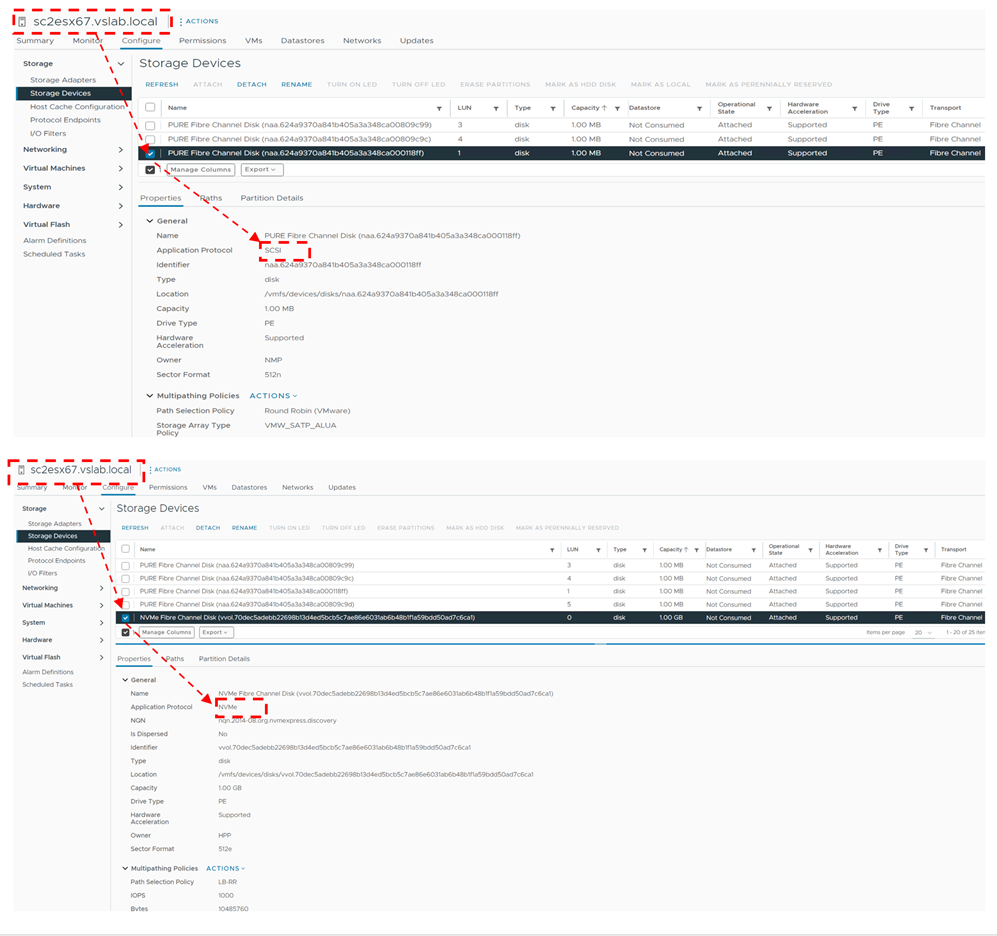Tick checkbox for disk ending 00118ff, lower screenshot

(125, 591)
